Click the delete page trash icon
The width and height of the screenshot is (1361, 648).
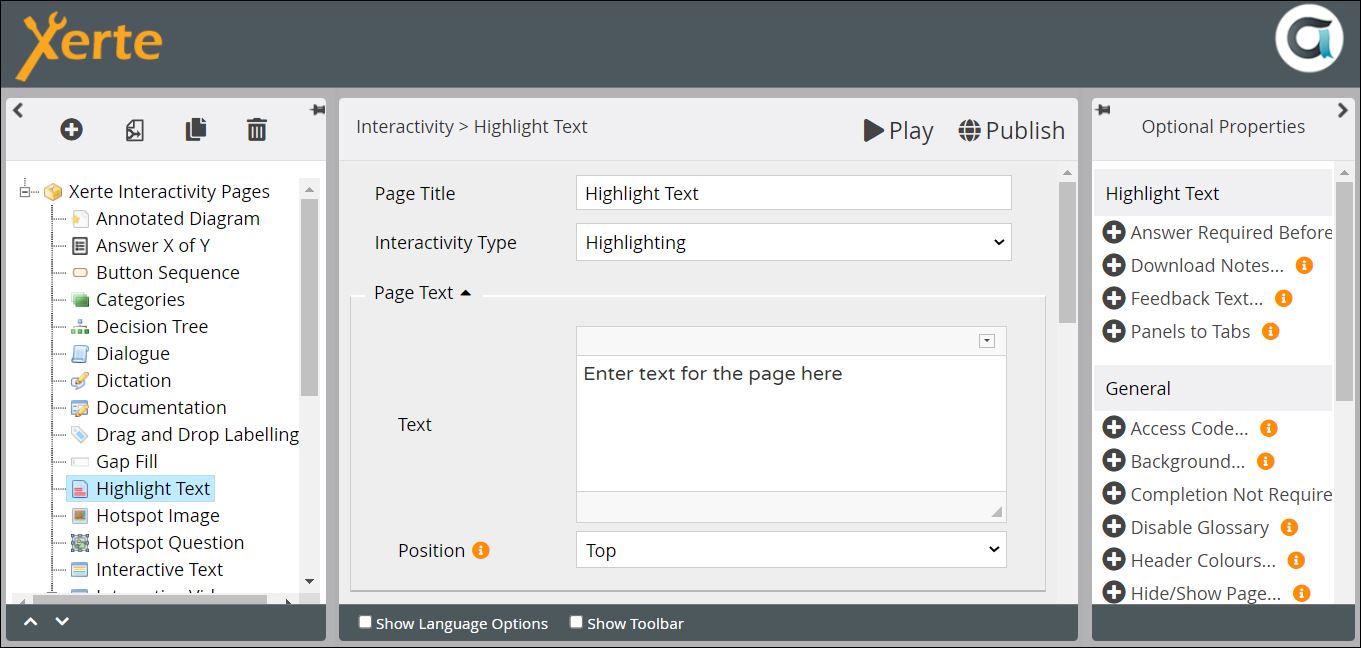pos(257,129)
